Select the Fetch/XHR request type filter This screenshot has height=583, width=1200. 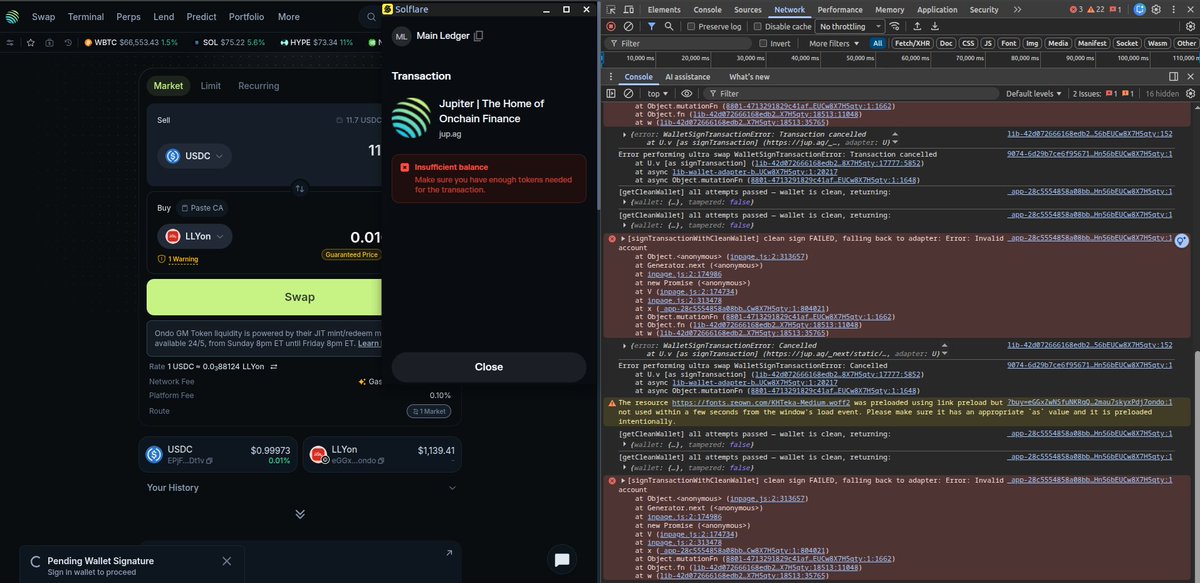[913, 44]
